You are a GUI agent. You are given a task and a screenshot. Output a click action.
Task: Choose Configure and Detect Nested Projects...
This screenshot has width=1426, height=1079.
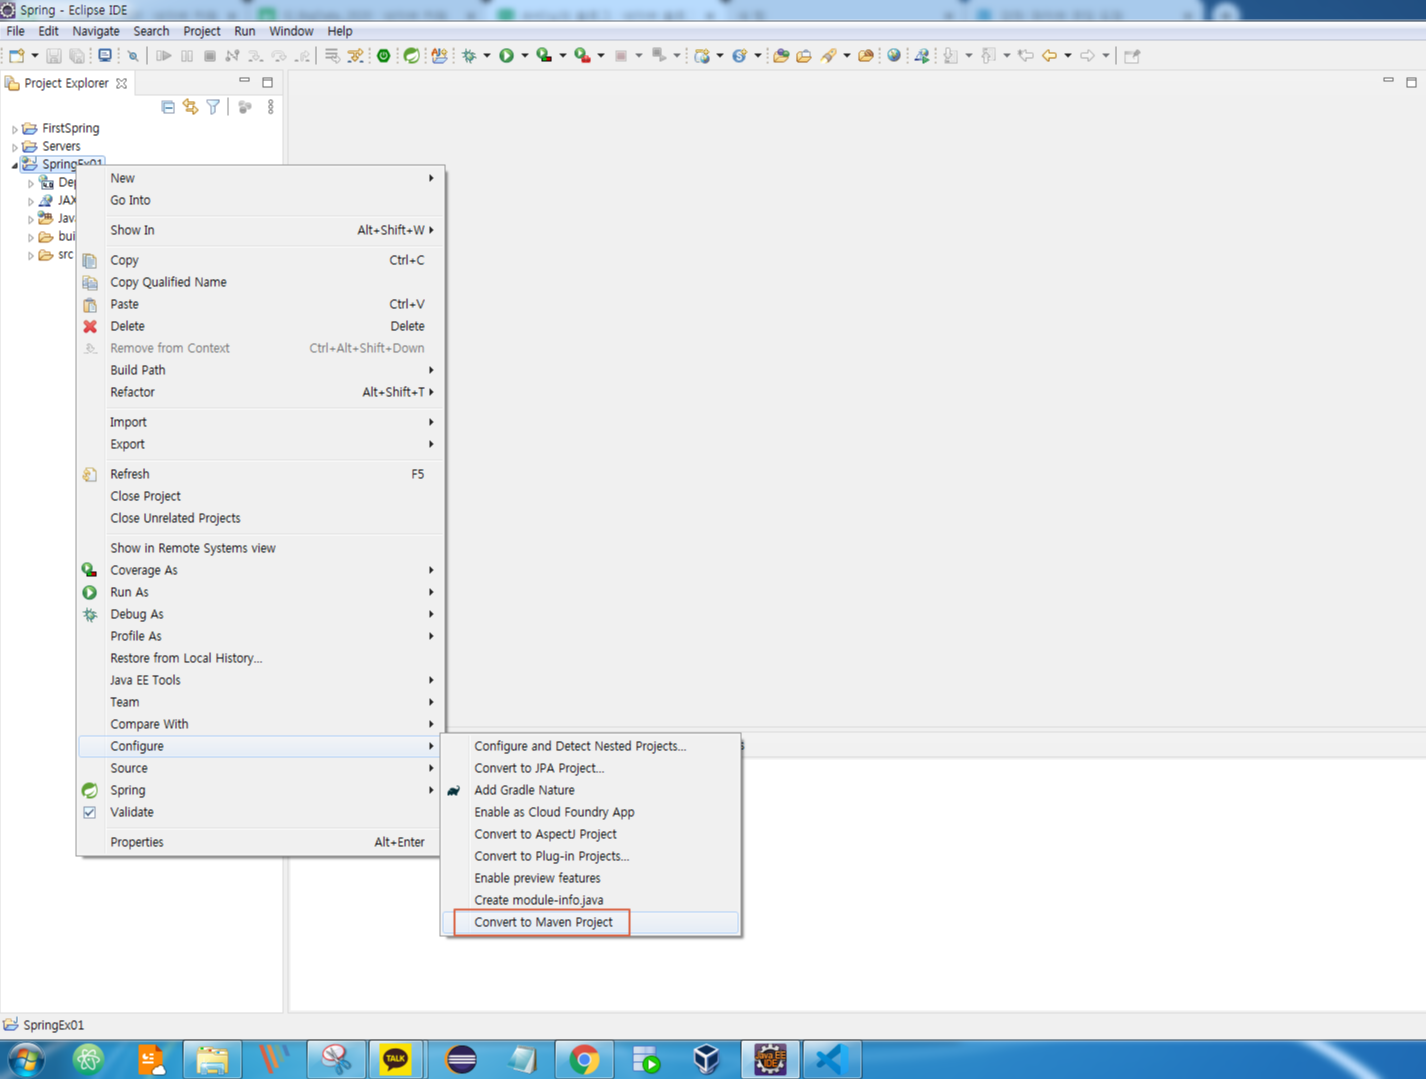pyautogui.click(x=591, y=746)
